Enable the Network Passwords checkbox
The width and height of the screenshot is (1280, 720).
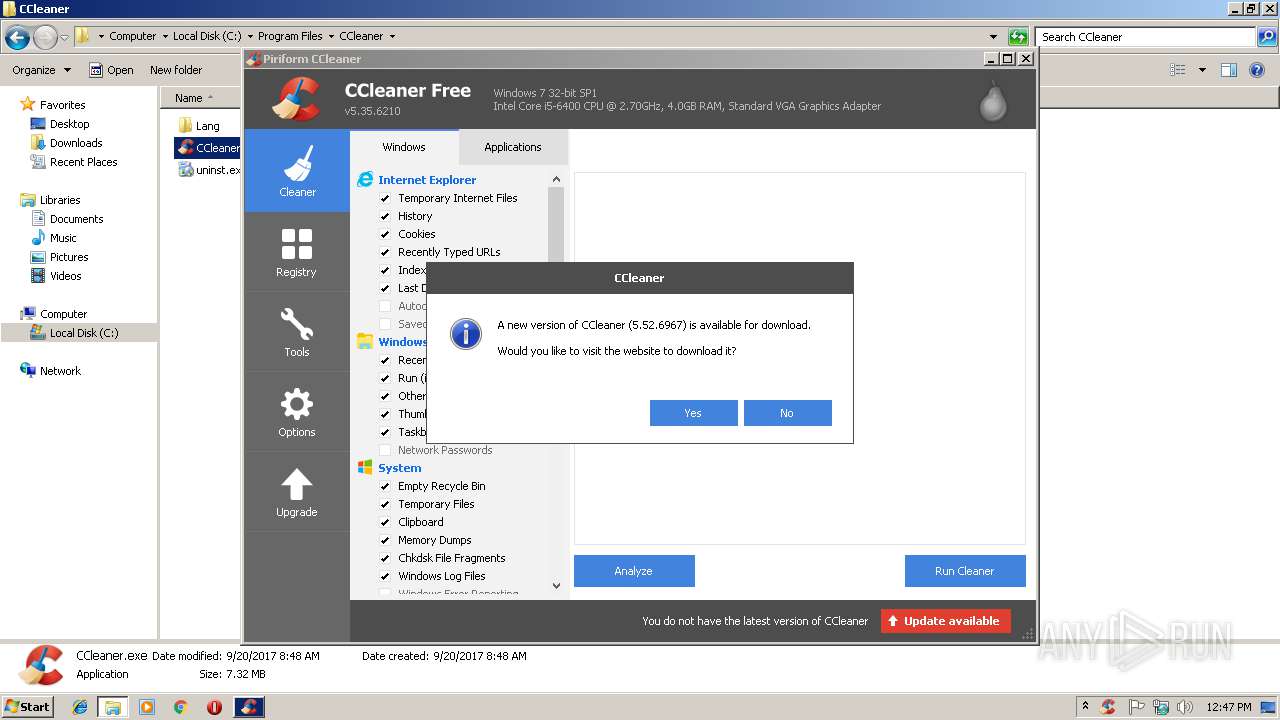pos(385,450)
